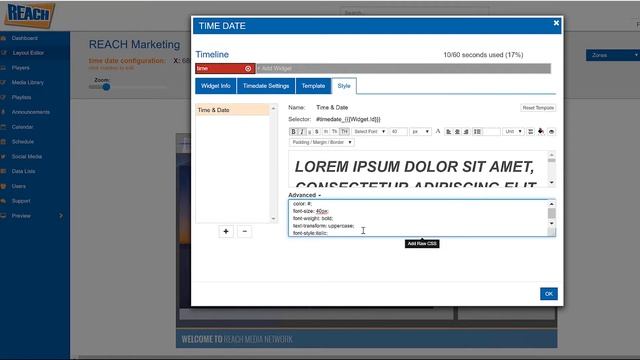The height and width of the screenshot is (360, 640).
Task: Open the Zones dropdown in background page
Action: pyautogui.click(x=612, y=55)
